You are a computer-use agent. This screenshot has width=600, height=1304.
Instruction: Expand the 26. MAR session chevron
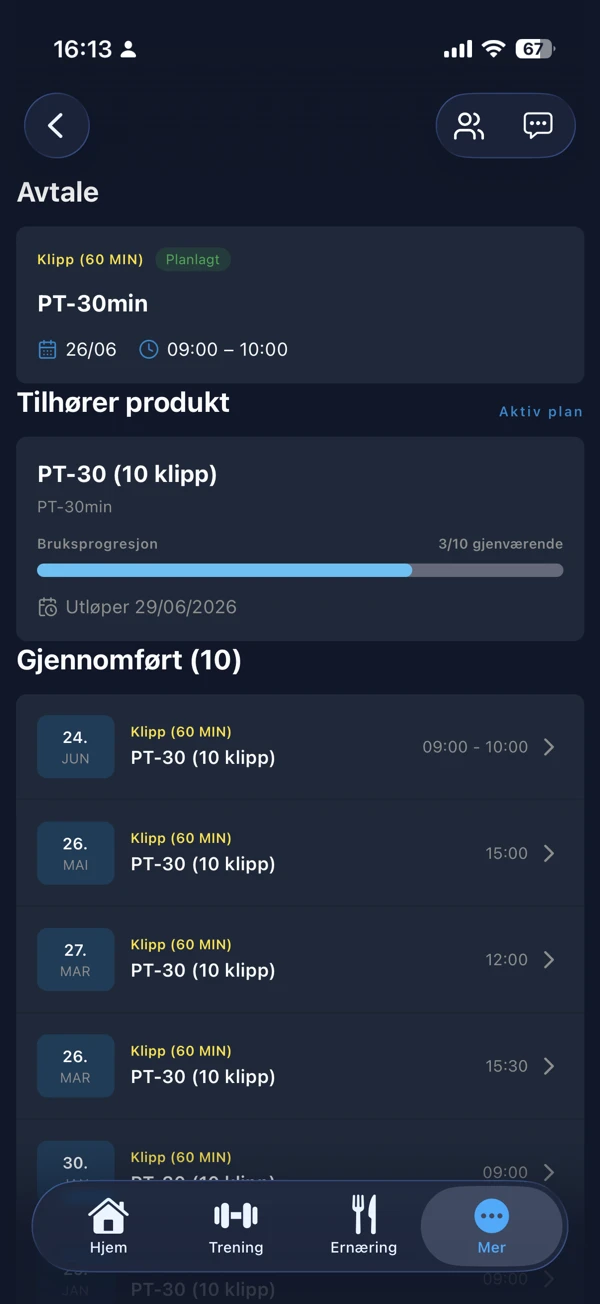coord(549,1066)
